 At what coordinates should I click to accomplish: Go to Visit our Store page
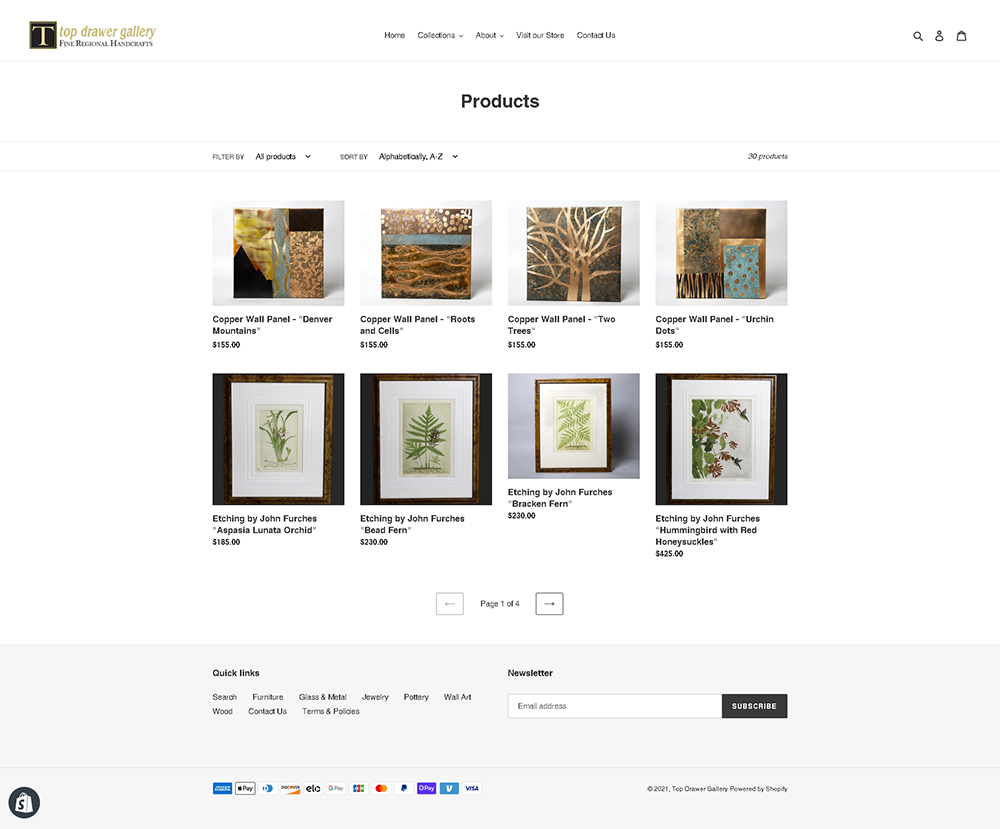tap(540, 35)
